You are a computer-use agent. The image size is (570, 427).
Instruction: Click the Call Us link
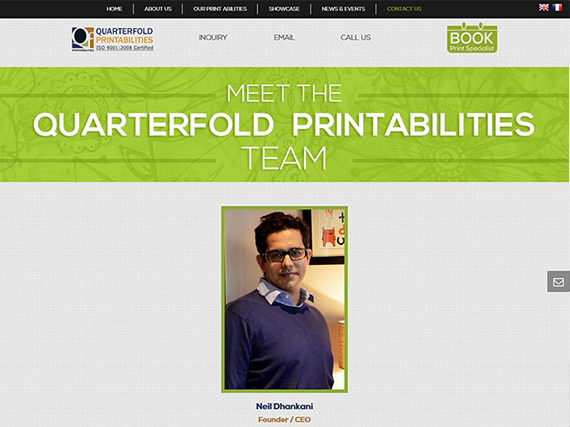coord(356,37)
